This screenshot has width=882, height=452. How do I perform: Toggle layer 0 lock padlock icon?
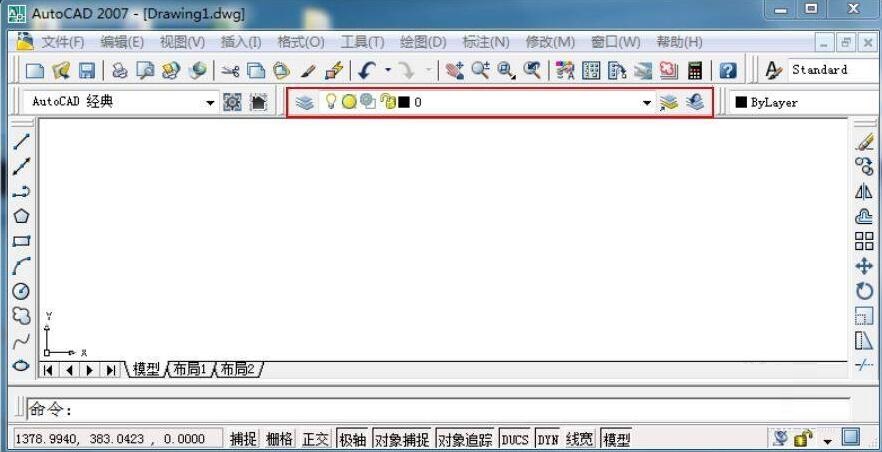[x=388, y=102]
